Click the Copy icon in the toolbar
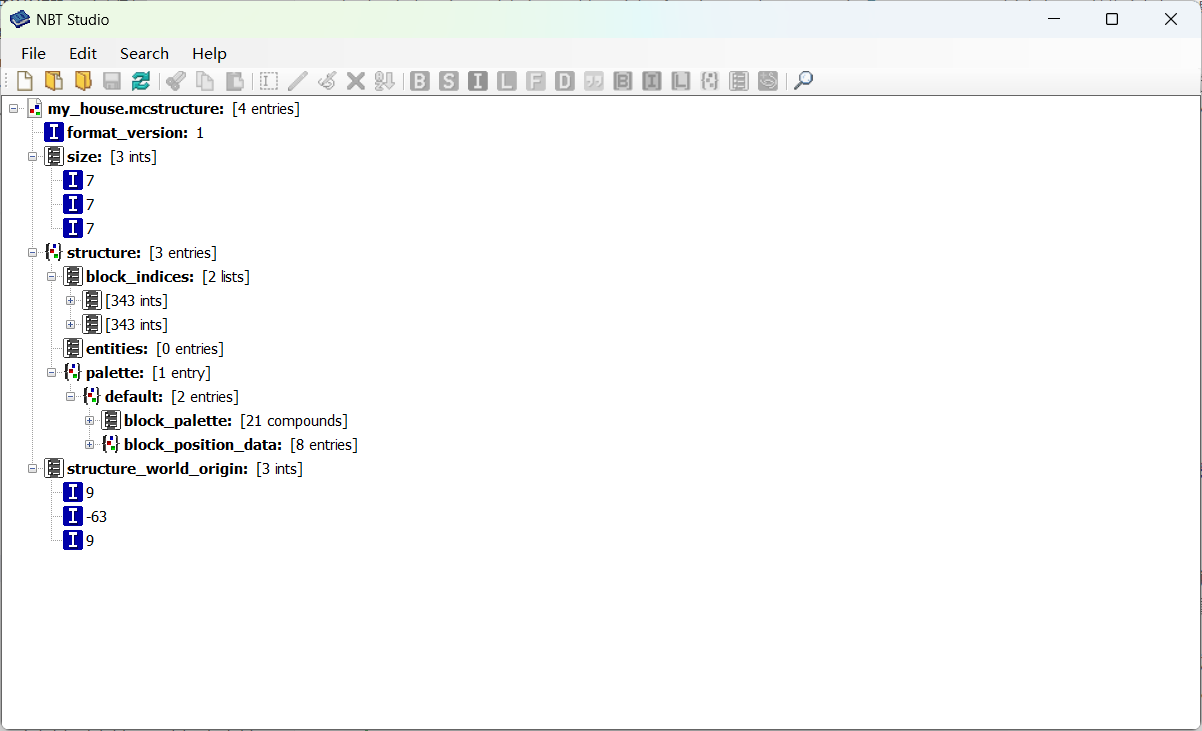The width and height of the screenshot is (1202, 731). point(205,81)
